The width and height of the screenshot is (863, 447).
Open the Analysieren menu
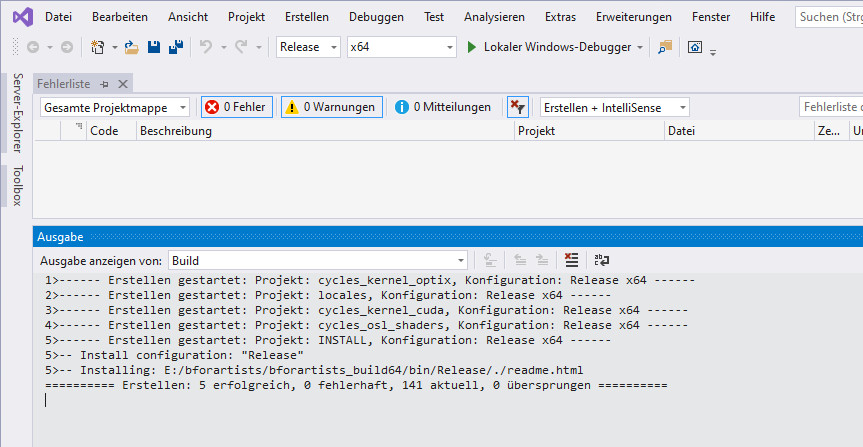(x=494, y=17)
